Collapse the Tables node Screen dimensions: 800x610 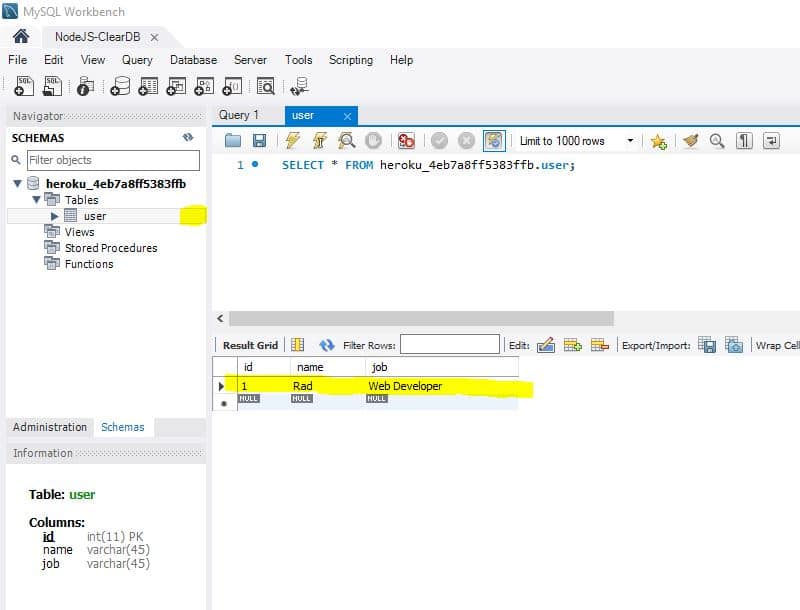coord(36,199)
